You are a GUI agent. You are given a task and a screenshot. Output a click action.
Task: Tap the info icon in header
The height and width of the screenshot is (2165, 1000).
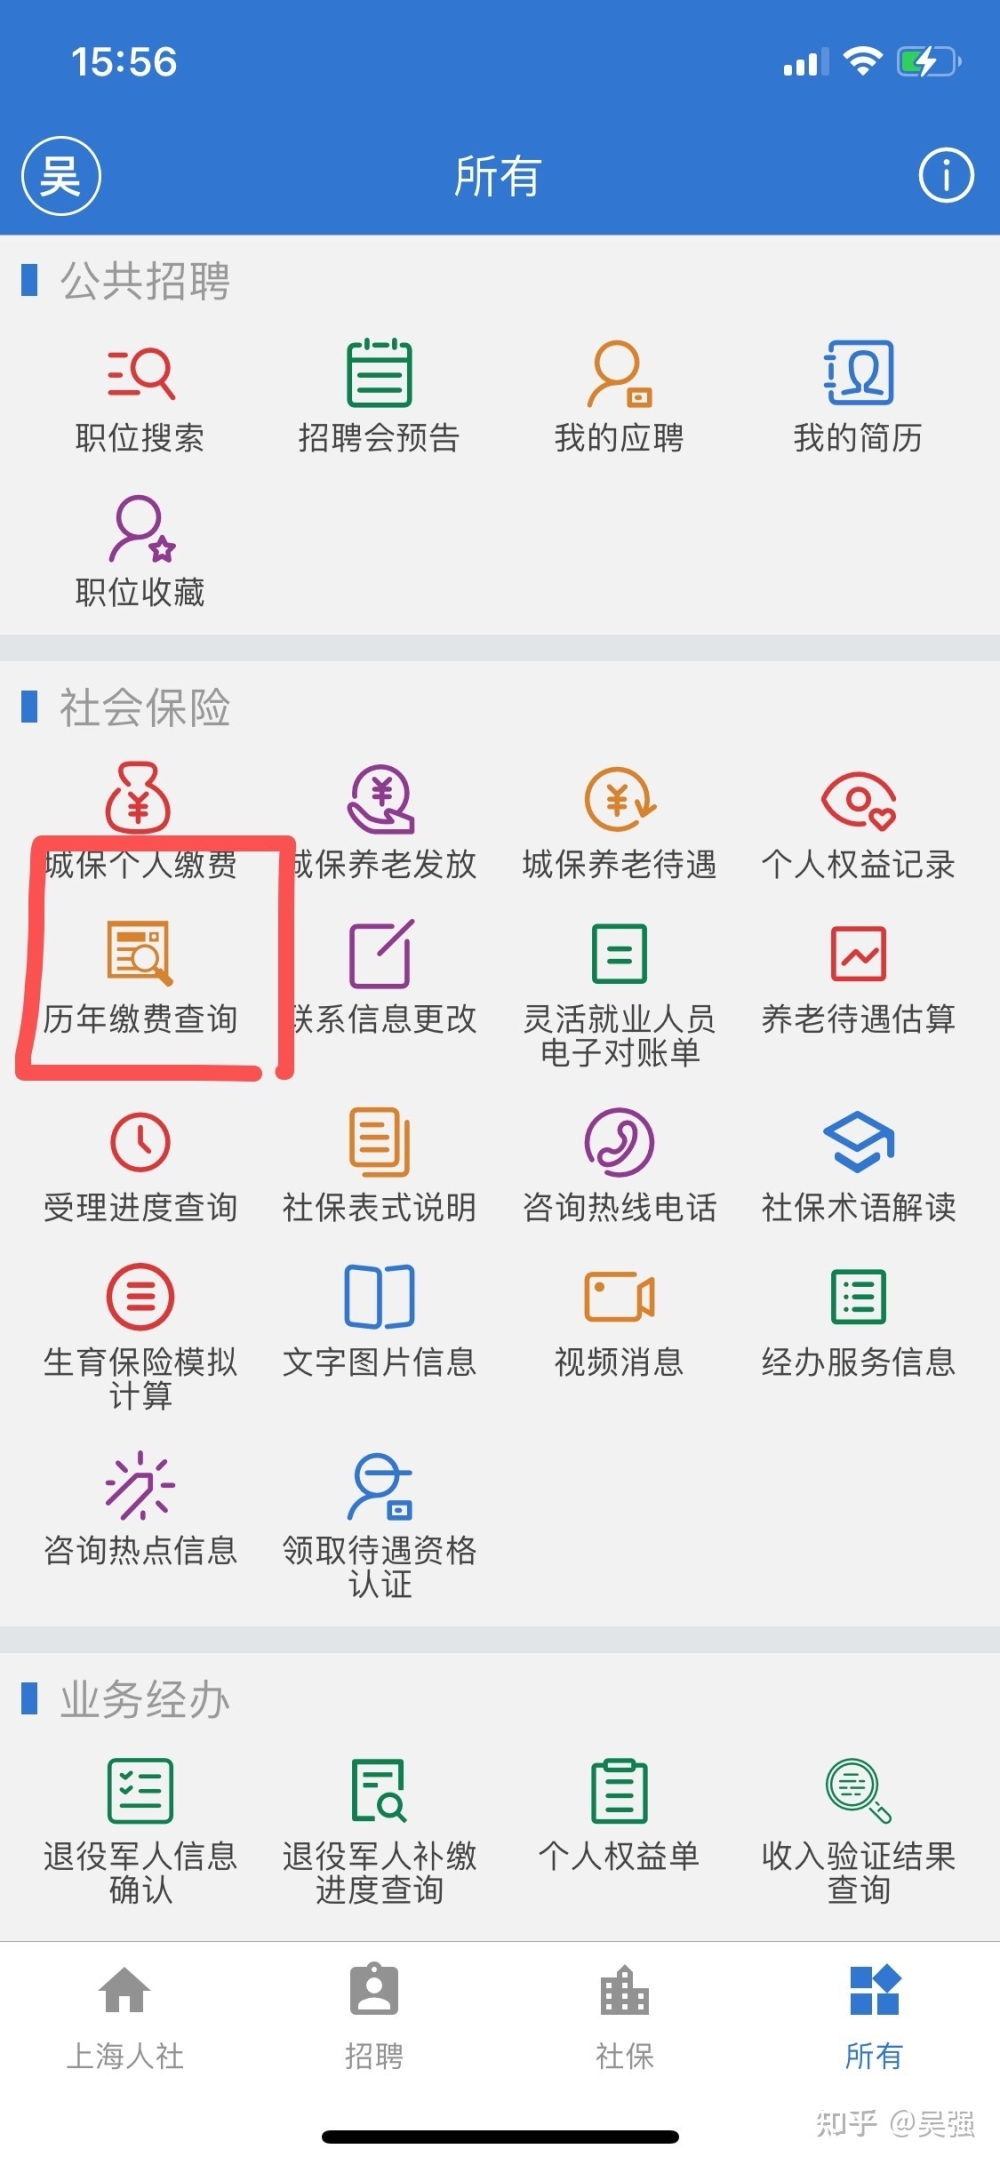tap(946, 175)
